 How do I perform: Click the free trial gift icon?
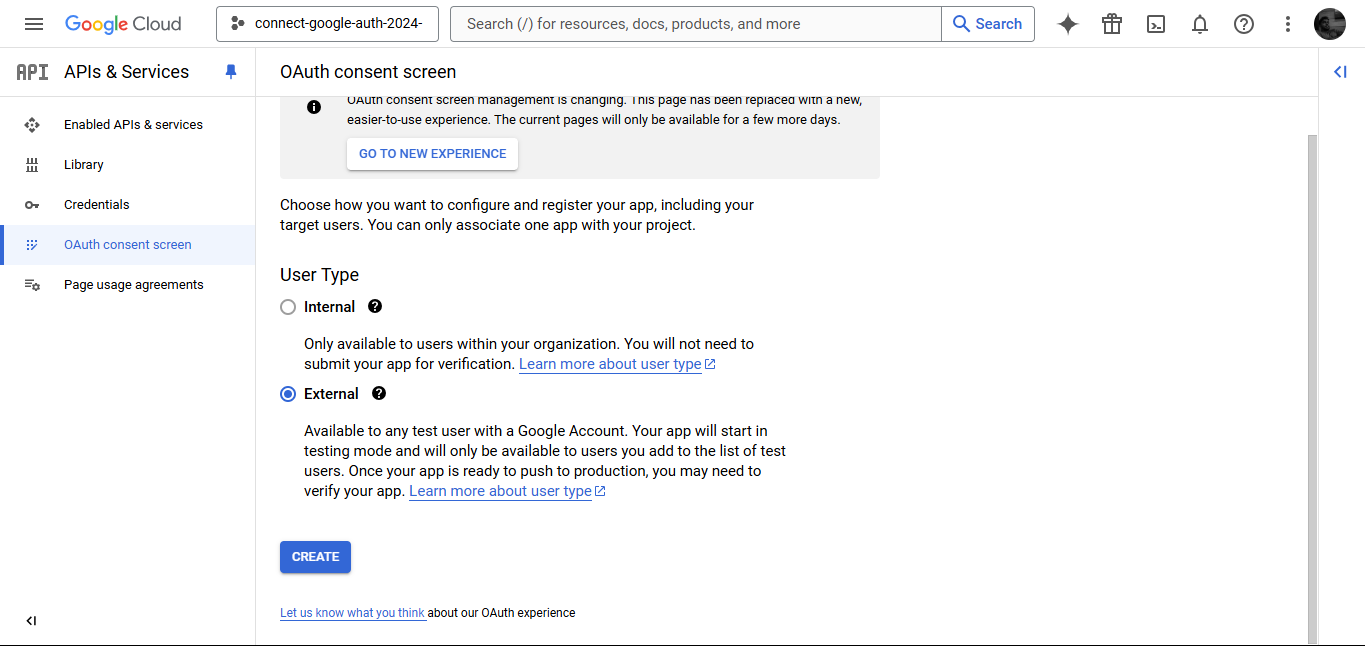click(1111, 23)
